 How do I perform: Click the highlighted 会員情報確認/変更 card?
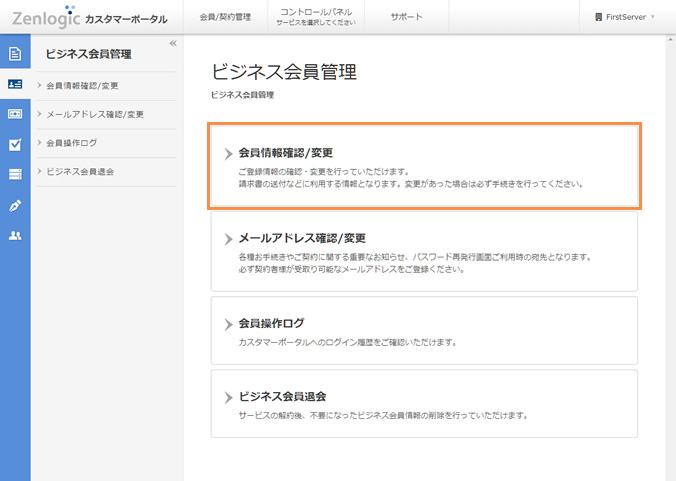(424, 167)
